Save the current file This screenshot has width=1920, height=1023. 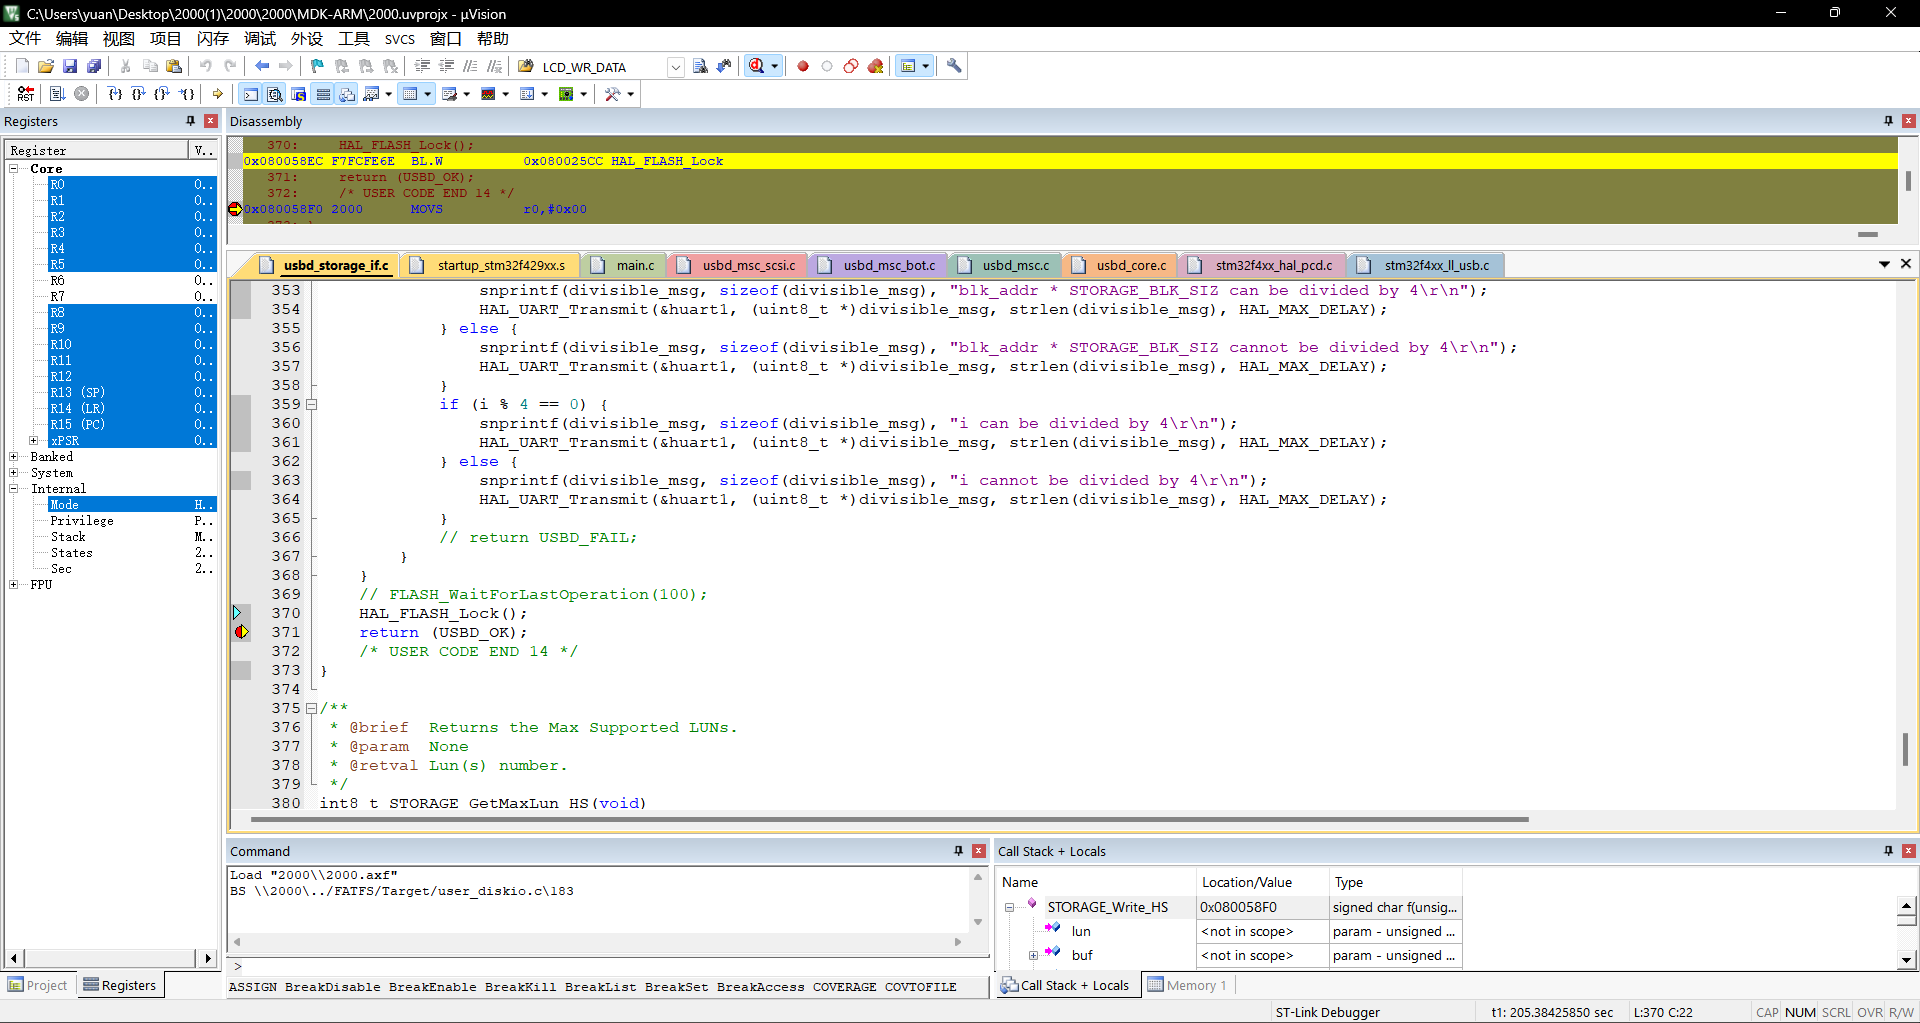pos(70,66)
